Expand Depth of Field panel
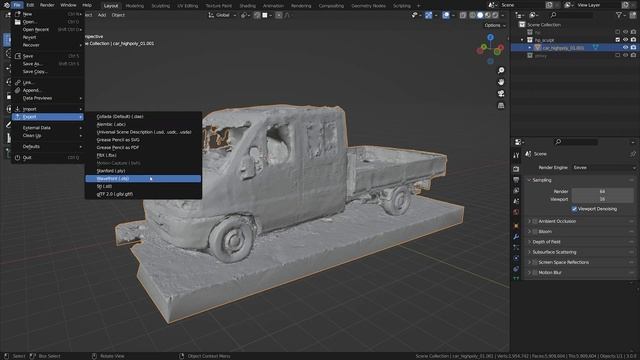640x360 pixels. click(529, 242)
